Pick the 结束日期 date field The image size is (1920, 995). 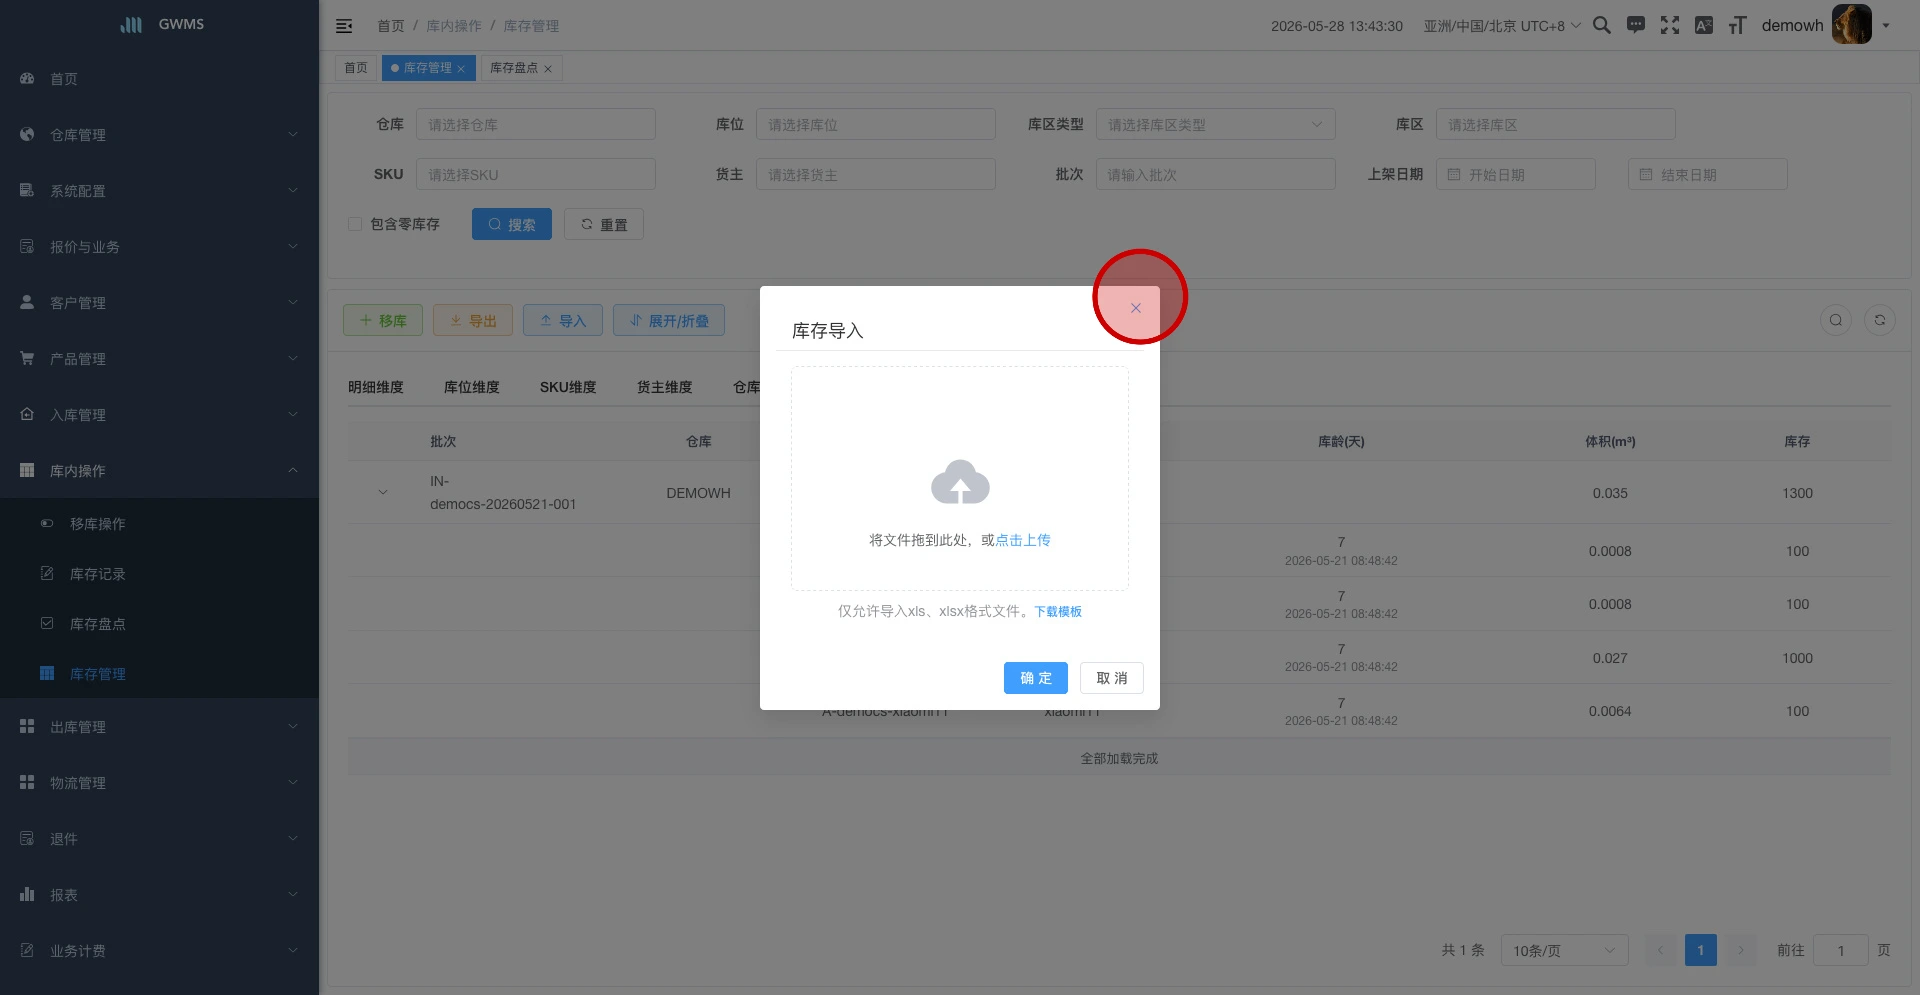click(x=1708, y=174)
